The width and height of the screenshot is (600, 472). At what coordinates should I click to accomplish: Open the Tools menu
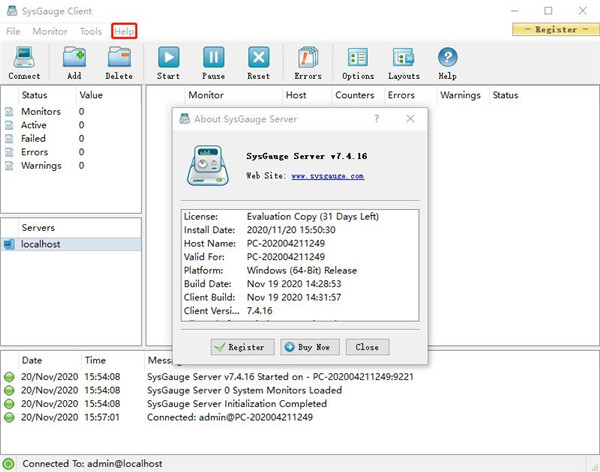[x=91, y=31]
